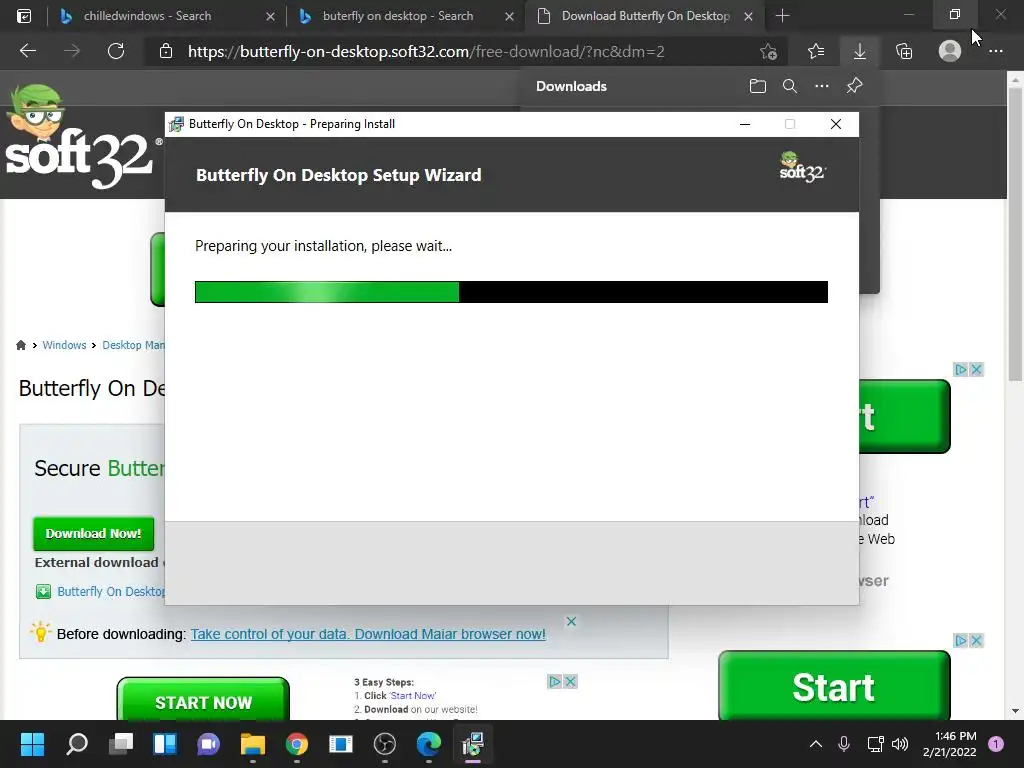Click the installation progress bar
The image size is (1024, 768).
coord(511,292)
